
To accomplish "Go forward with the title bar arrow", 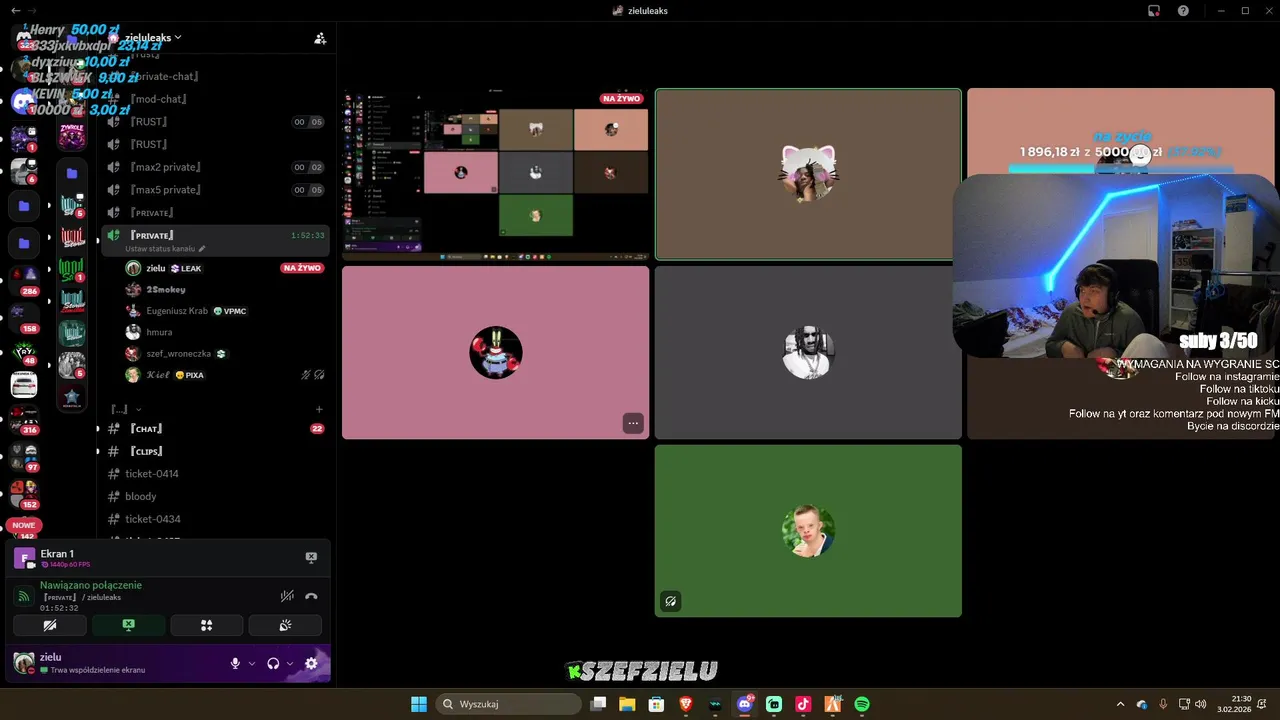I will (x=31, y=10).
